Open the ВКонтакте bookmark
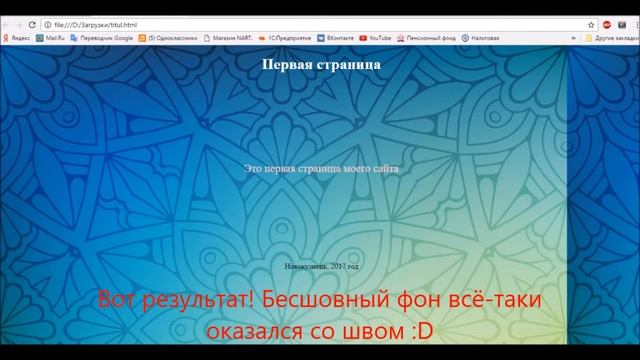 click(x=336, y=38)
